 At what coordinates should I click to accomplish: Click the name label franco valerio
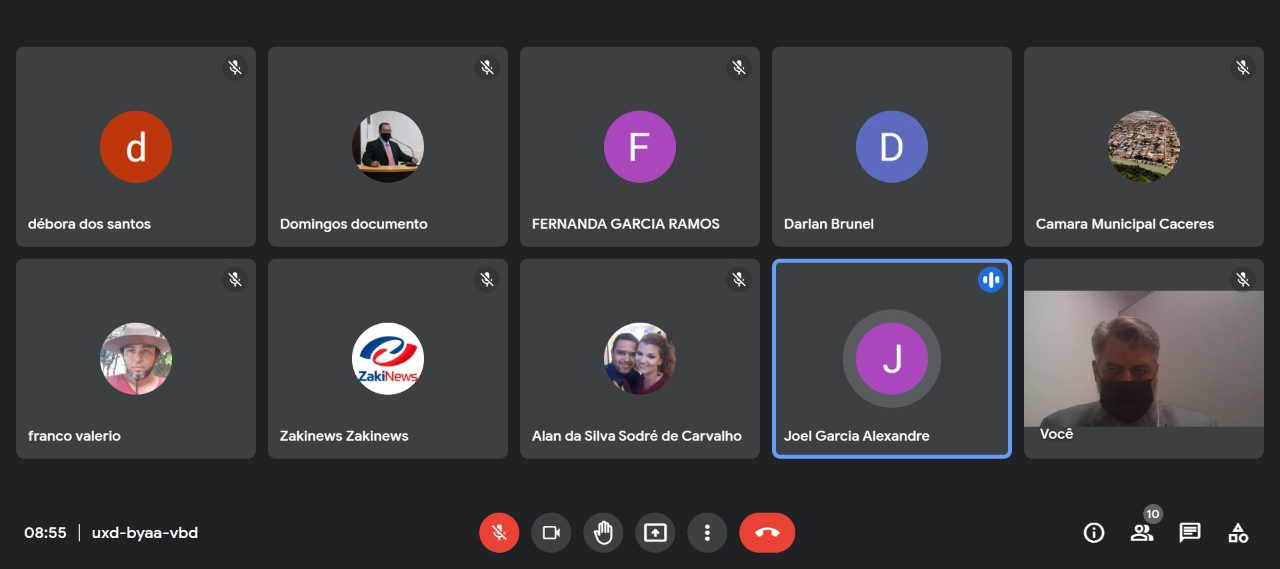click(x=74, y=436)
